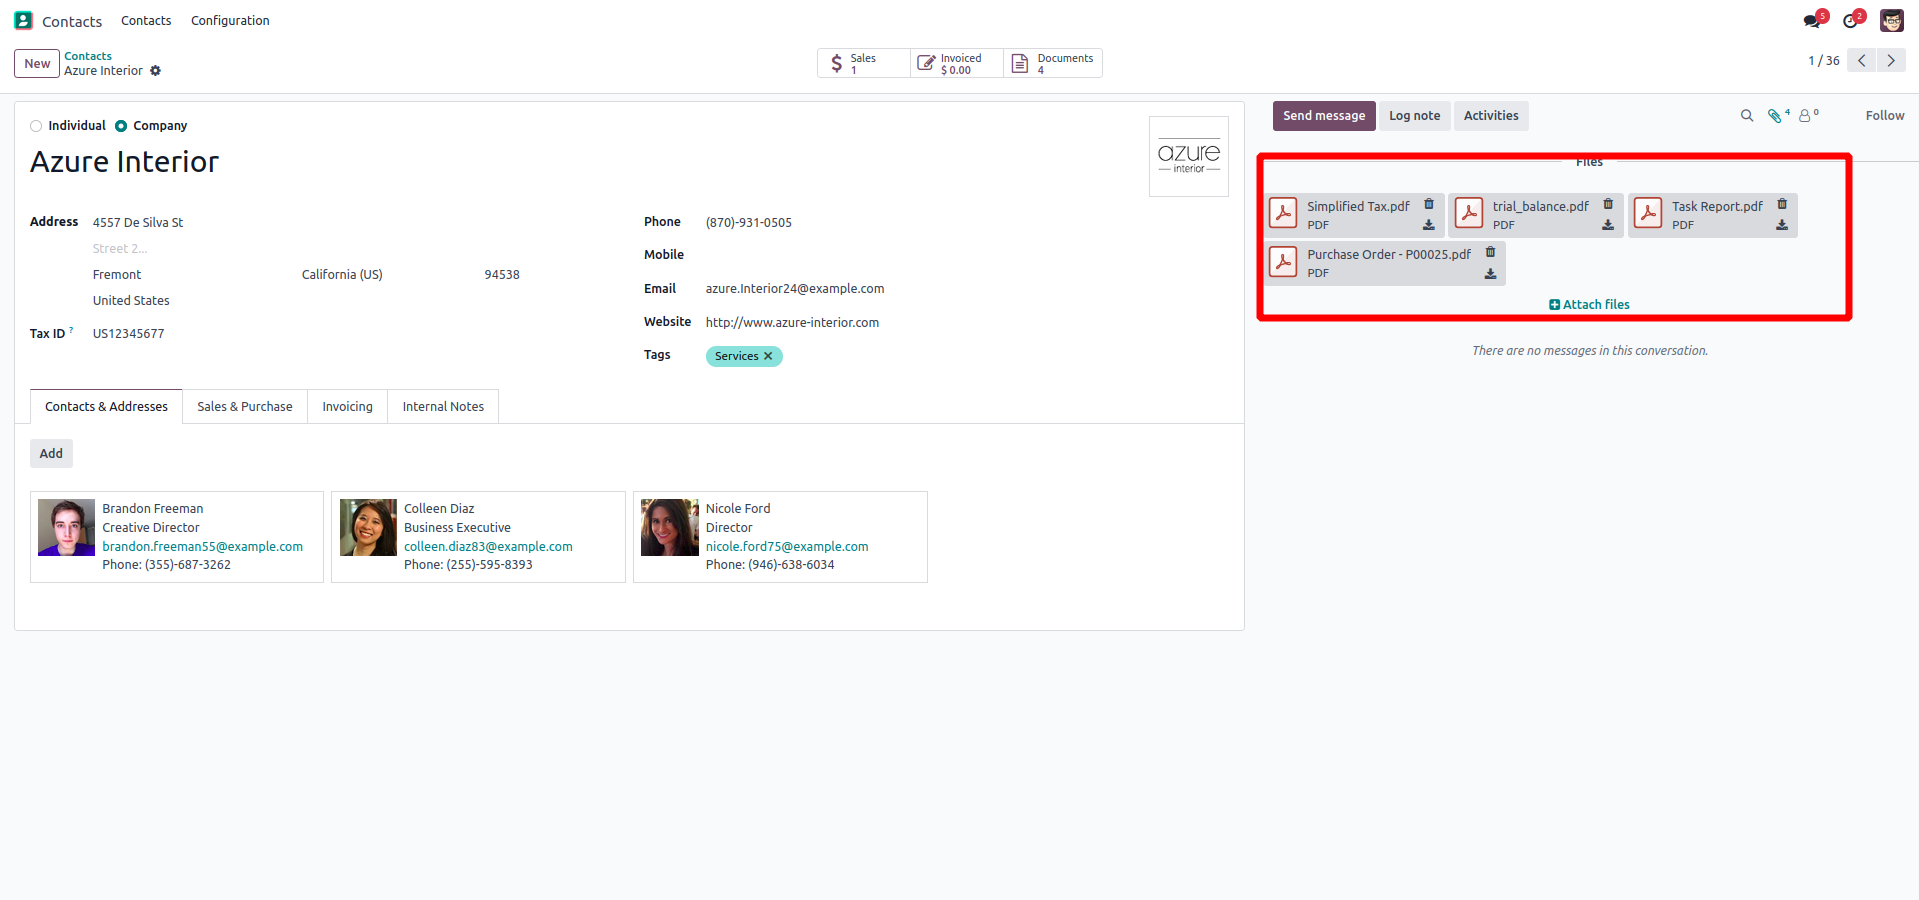
Task: Open the Configuration menu
Action: (x=230, y=21)
